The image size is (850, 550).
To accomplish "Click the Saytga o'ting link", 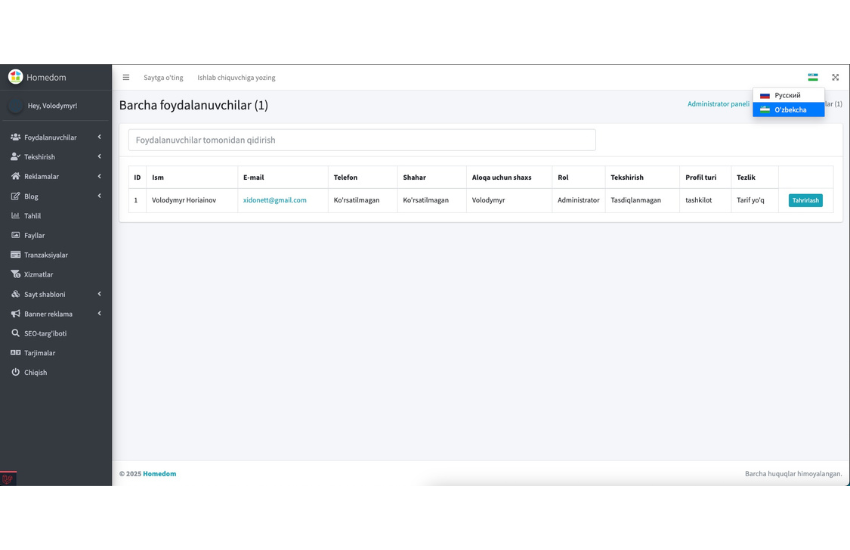I will click(163, 77).
